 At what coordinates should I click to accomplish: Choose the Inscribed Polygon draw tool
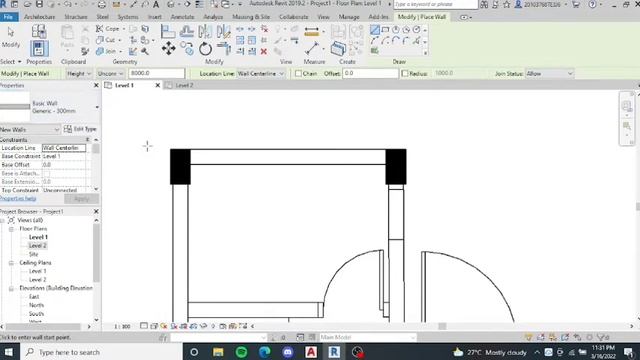[x=396, y=30]
